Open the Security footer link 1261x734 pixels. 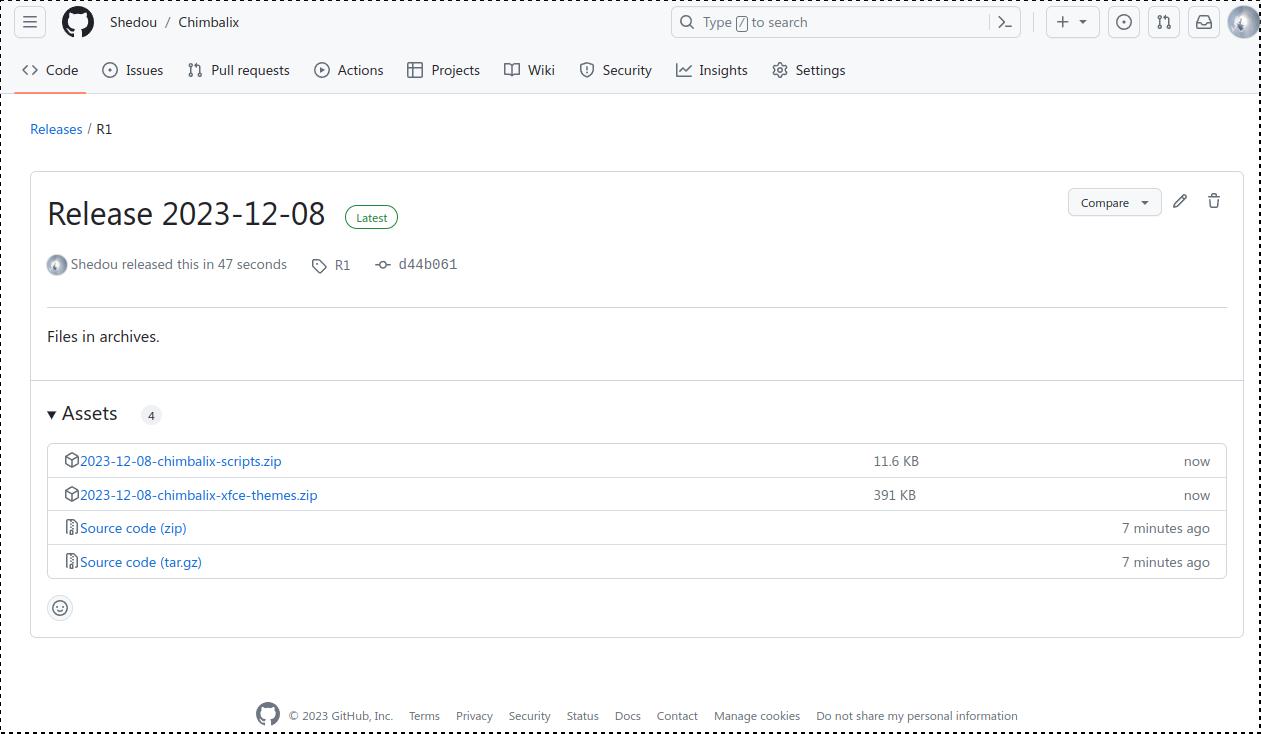coord(529,716)
